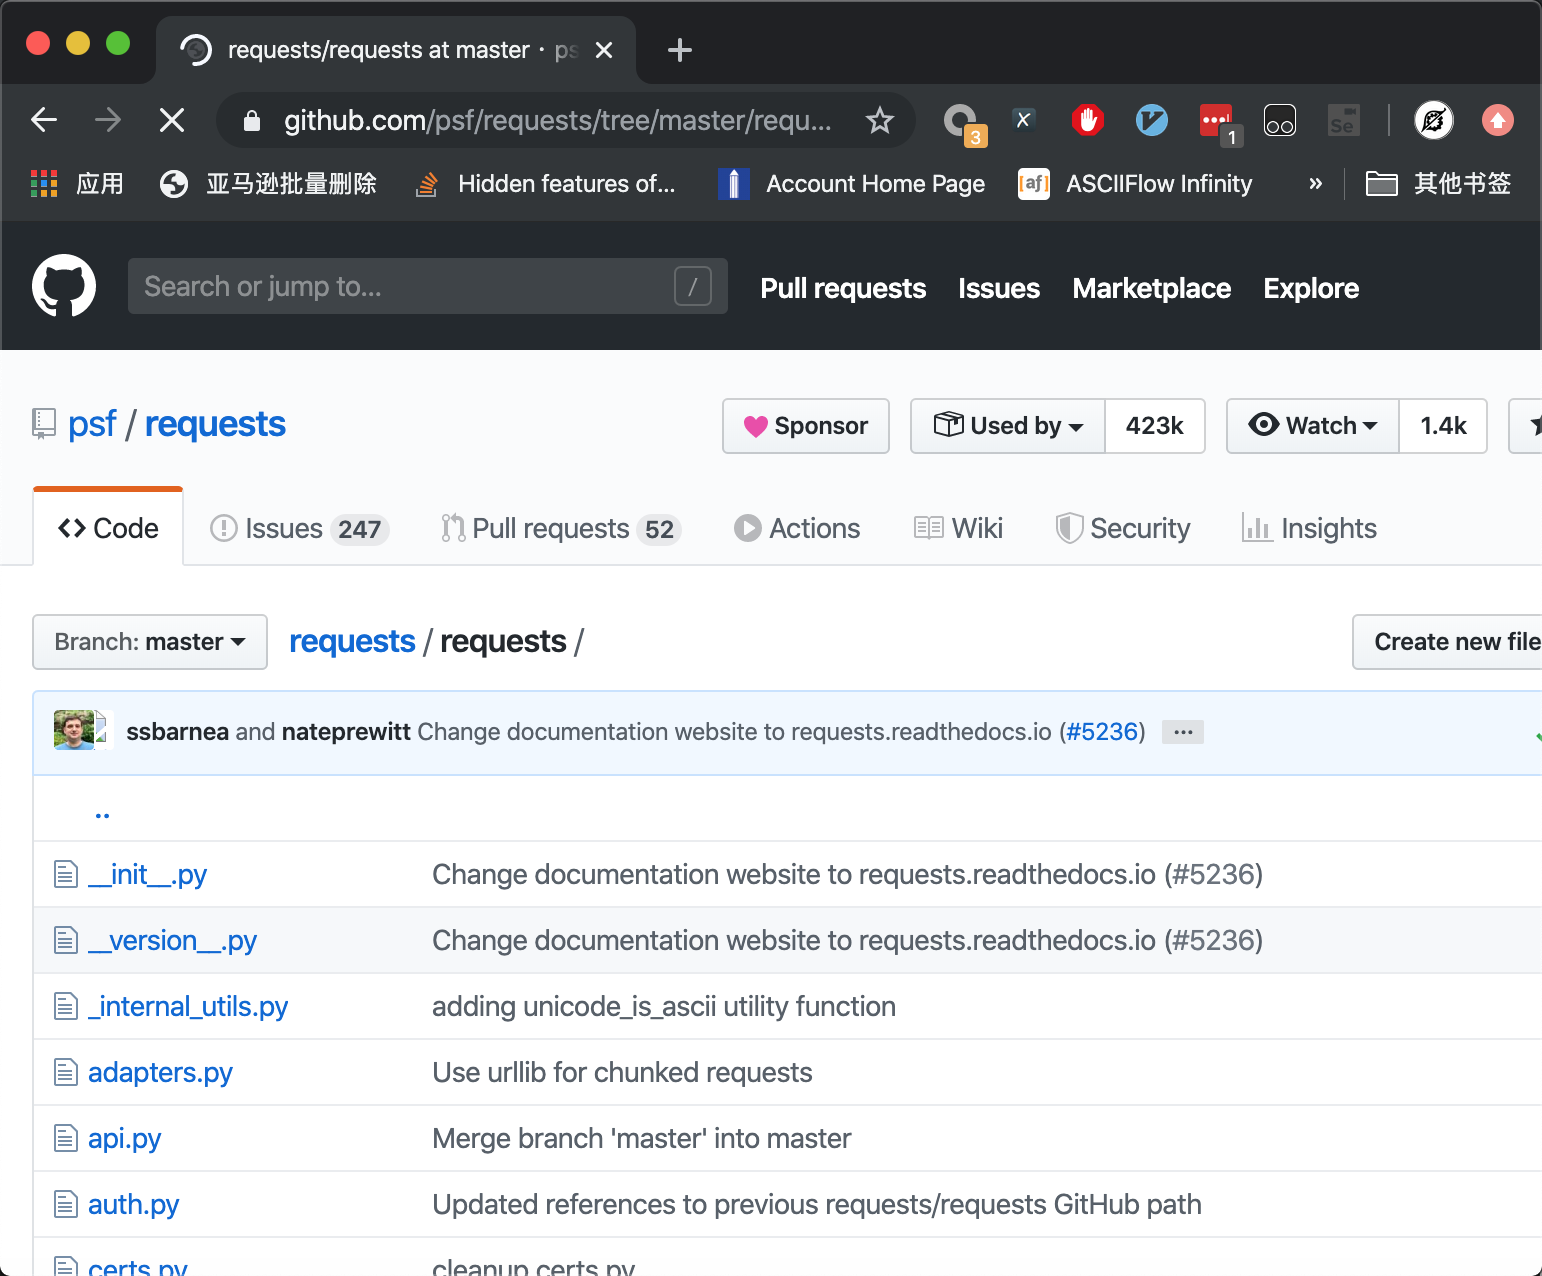Open the #5236 pull request link in the commit bar
1542x1276 pixels.
pyautogui.click(x=1102, y=732)
